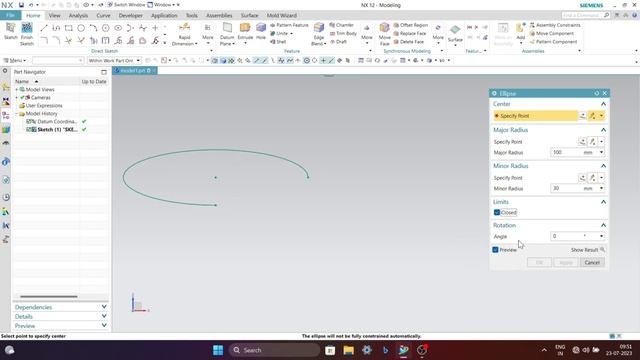Switch to the View tab

(54, 15)
